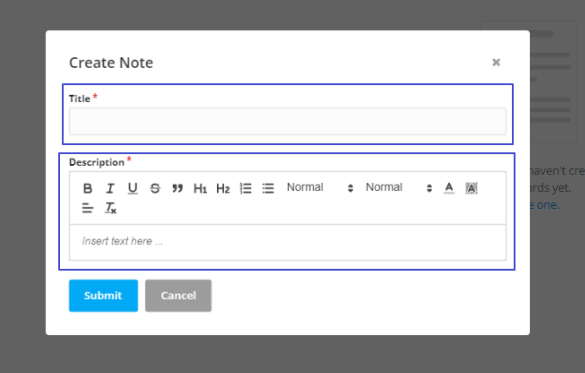This screenshot has width=585, height=373.
Task: Open the text alignment options
Action: pos(88,208)
